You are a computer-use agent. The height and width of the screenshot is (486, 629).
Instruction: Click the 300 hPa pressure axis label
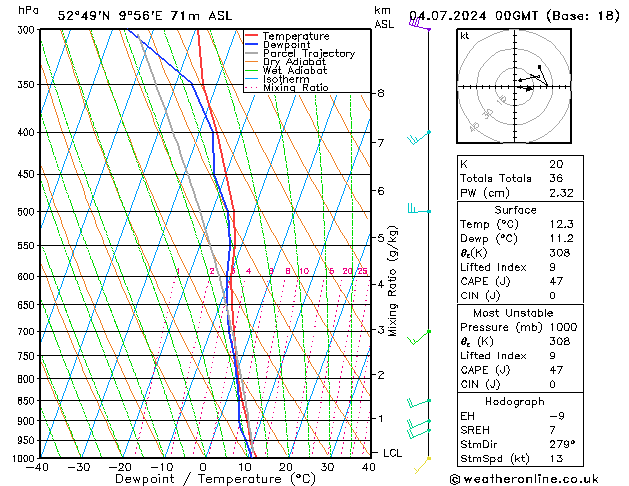point(28,30)
